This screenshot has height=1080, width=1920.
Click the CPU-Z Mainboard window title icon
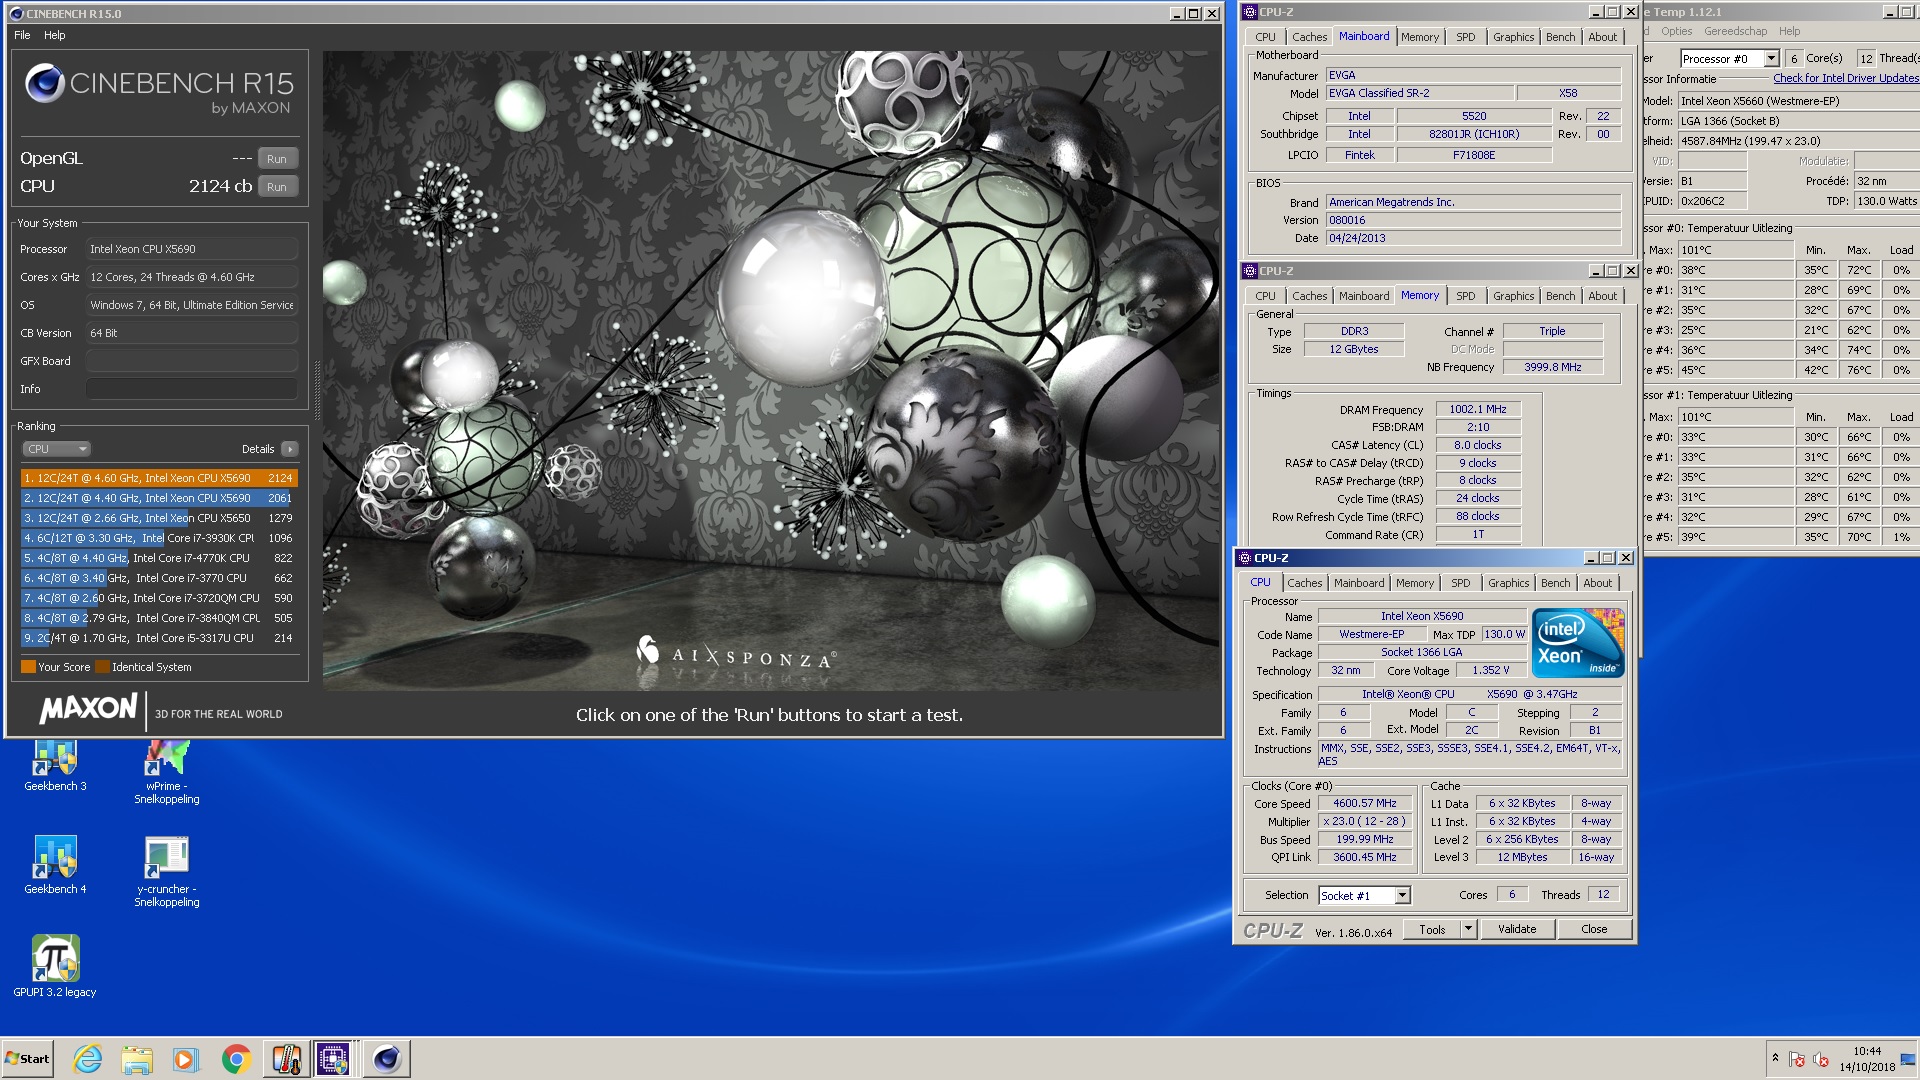tap(1249, 12)
